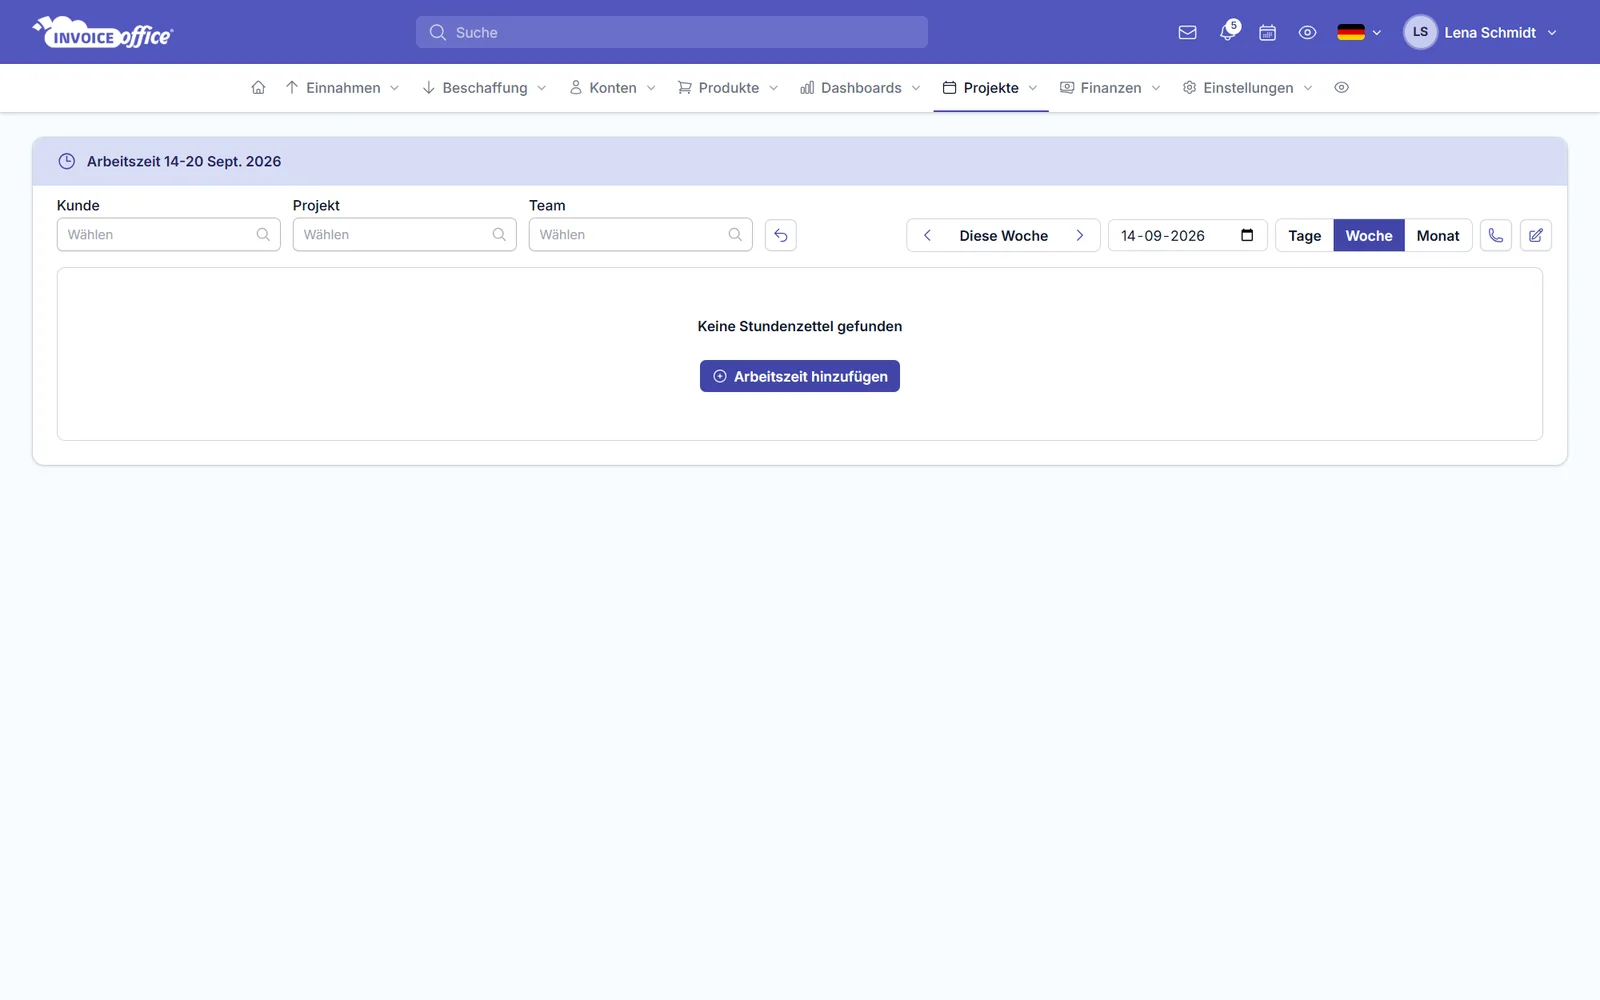
Task: Open notifications bell with badge 5
Action: 1228,32
